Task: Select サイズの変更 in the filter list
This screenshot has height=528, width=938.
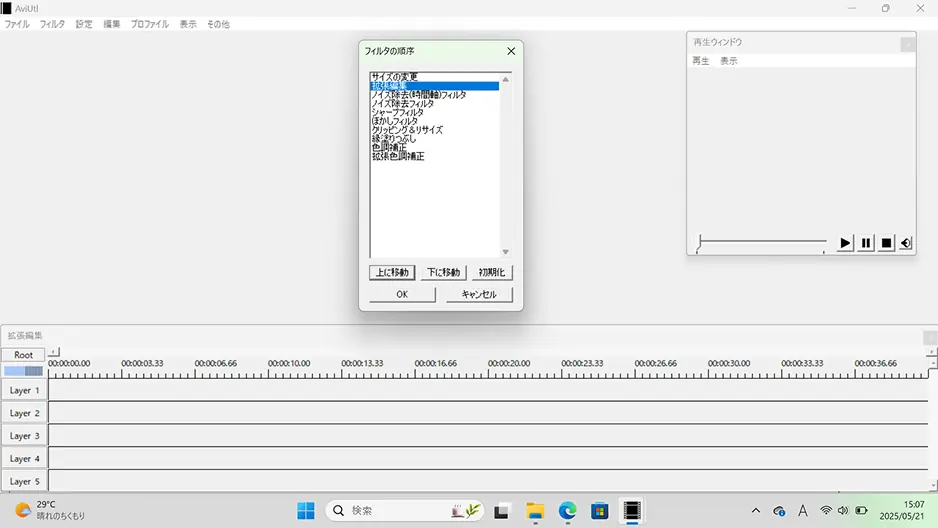Action: point(434,77)
